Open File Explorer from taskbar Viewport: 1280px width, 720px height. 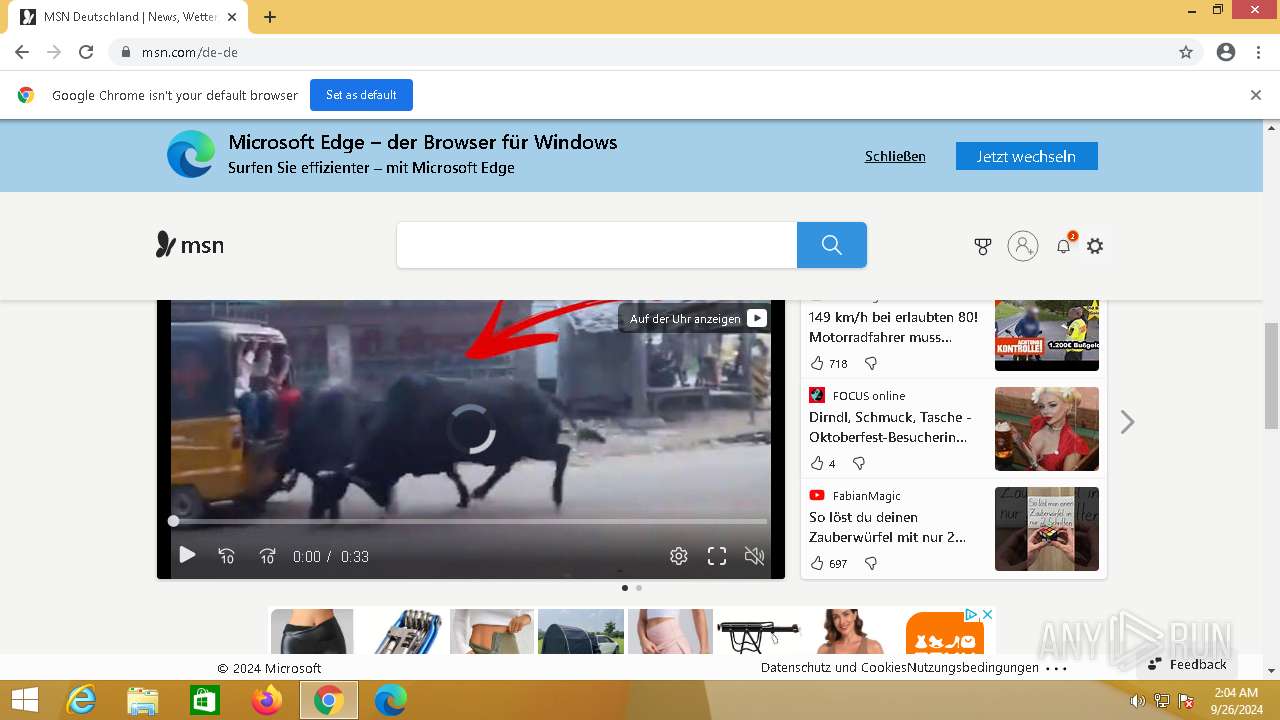[x=143, y=701]
